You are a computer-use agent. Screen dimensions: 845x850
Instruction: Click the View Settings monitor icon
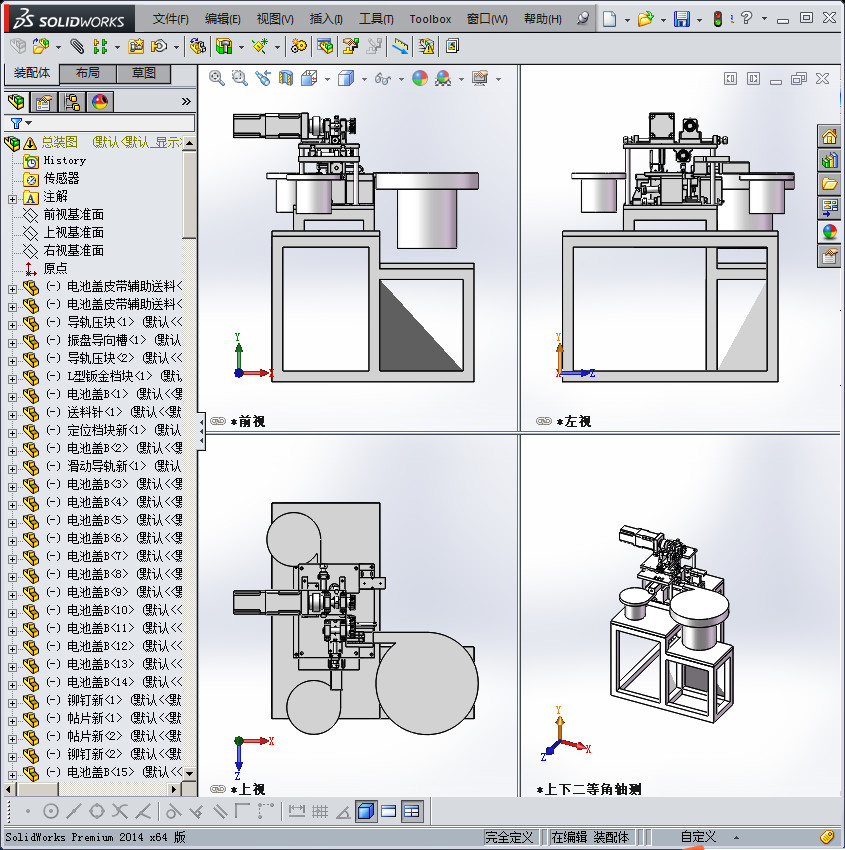[x=480, y=79]
